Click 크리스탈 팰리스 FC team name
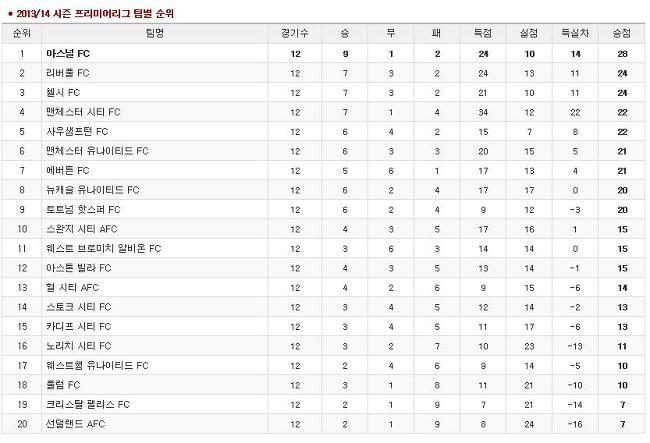This screenshot has height=443, width=650. pos(88,404)
